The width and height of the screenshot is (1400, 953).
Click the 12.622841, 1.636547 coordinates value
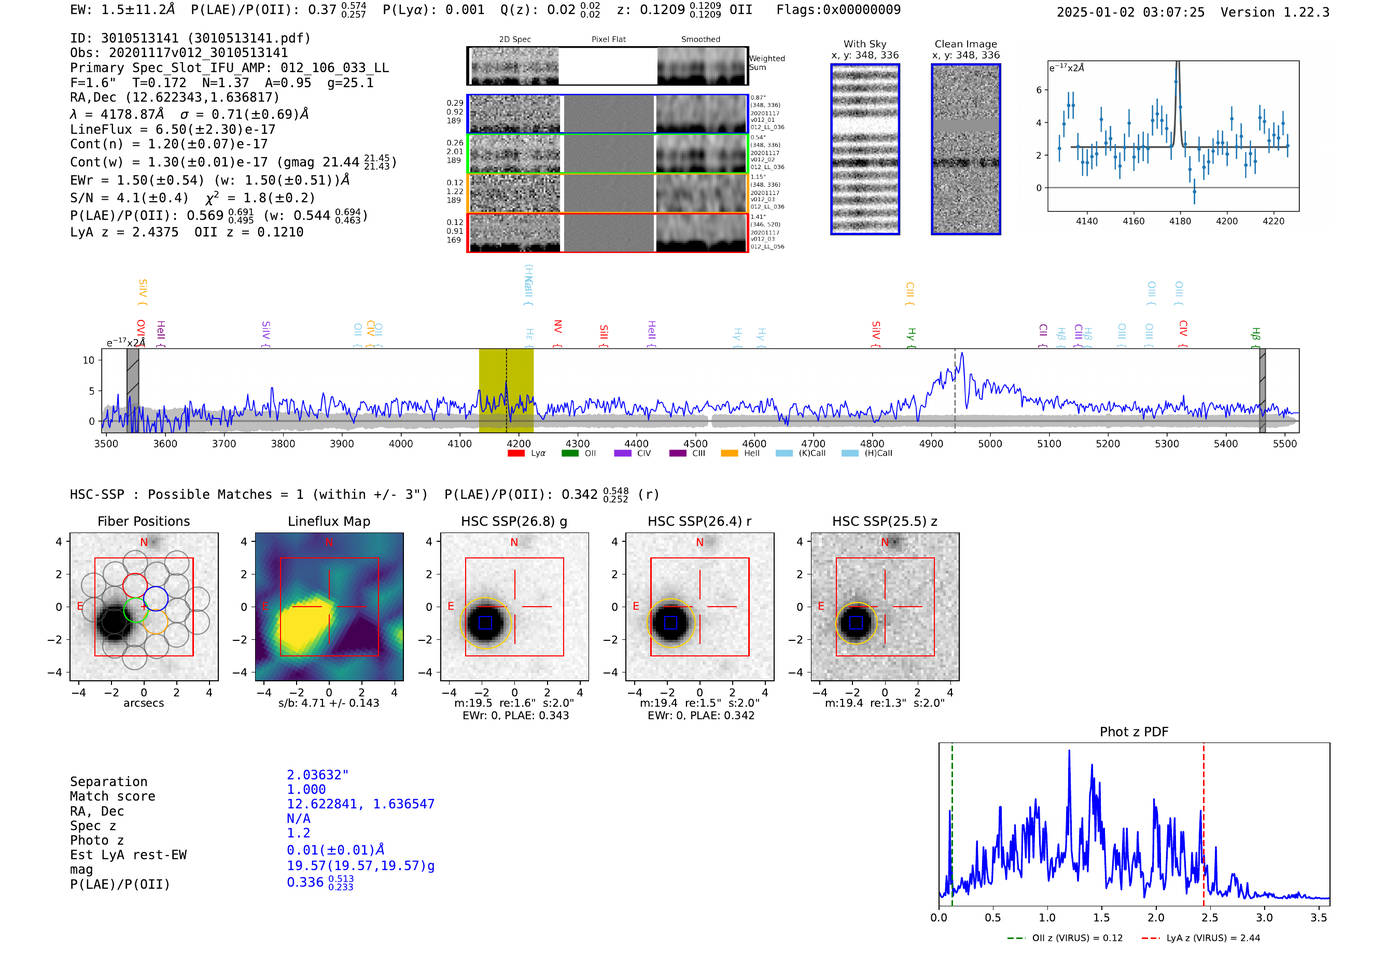361,804
